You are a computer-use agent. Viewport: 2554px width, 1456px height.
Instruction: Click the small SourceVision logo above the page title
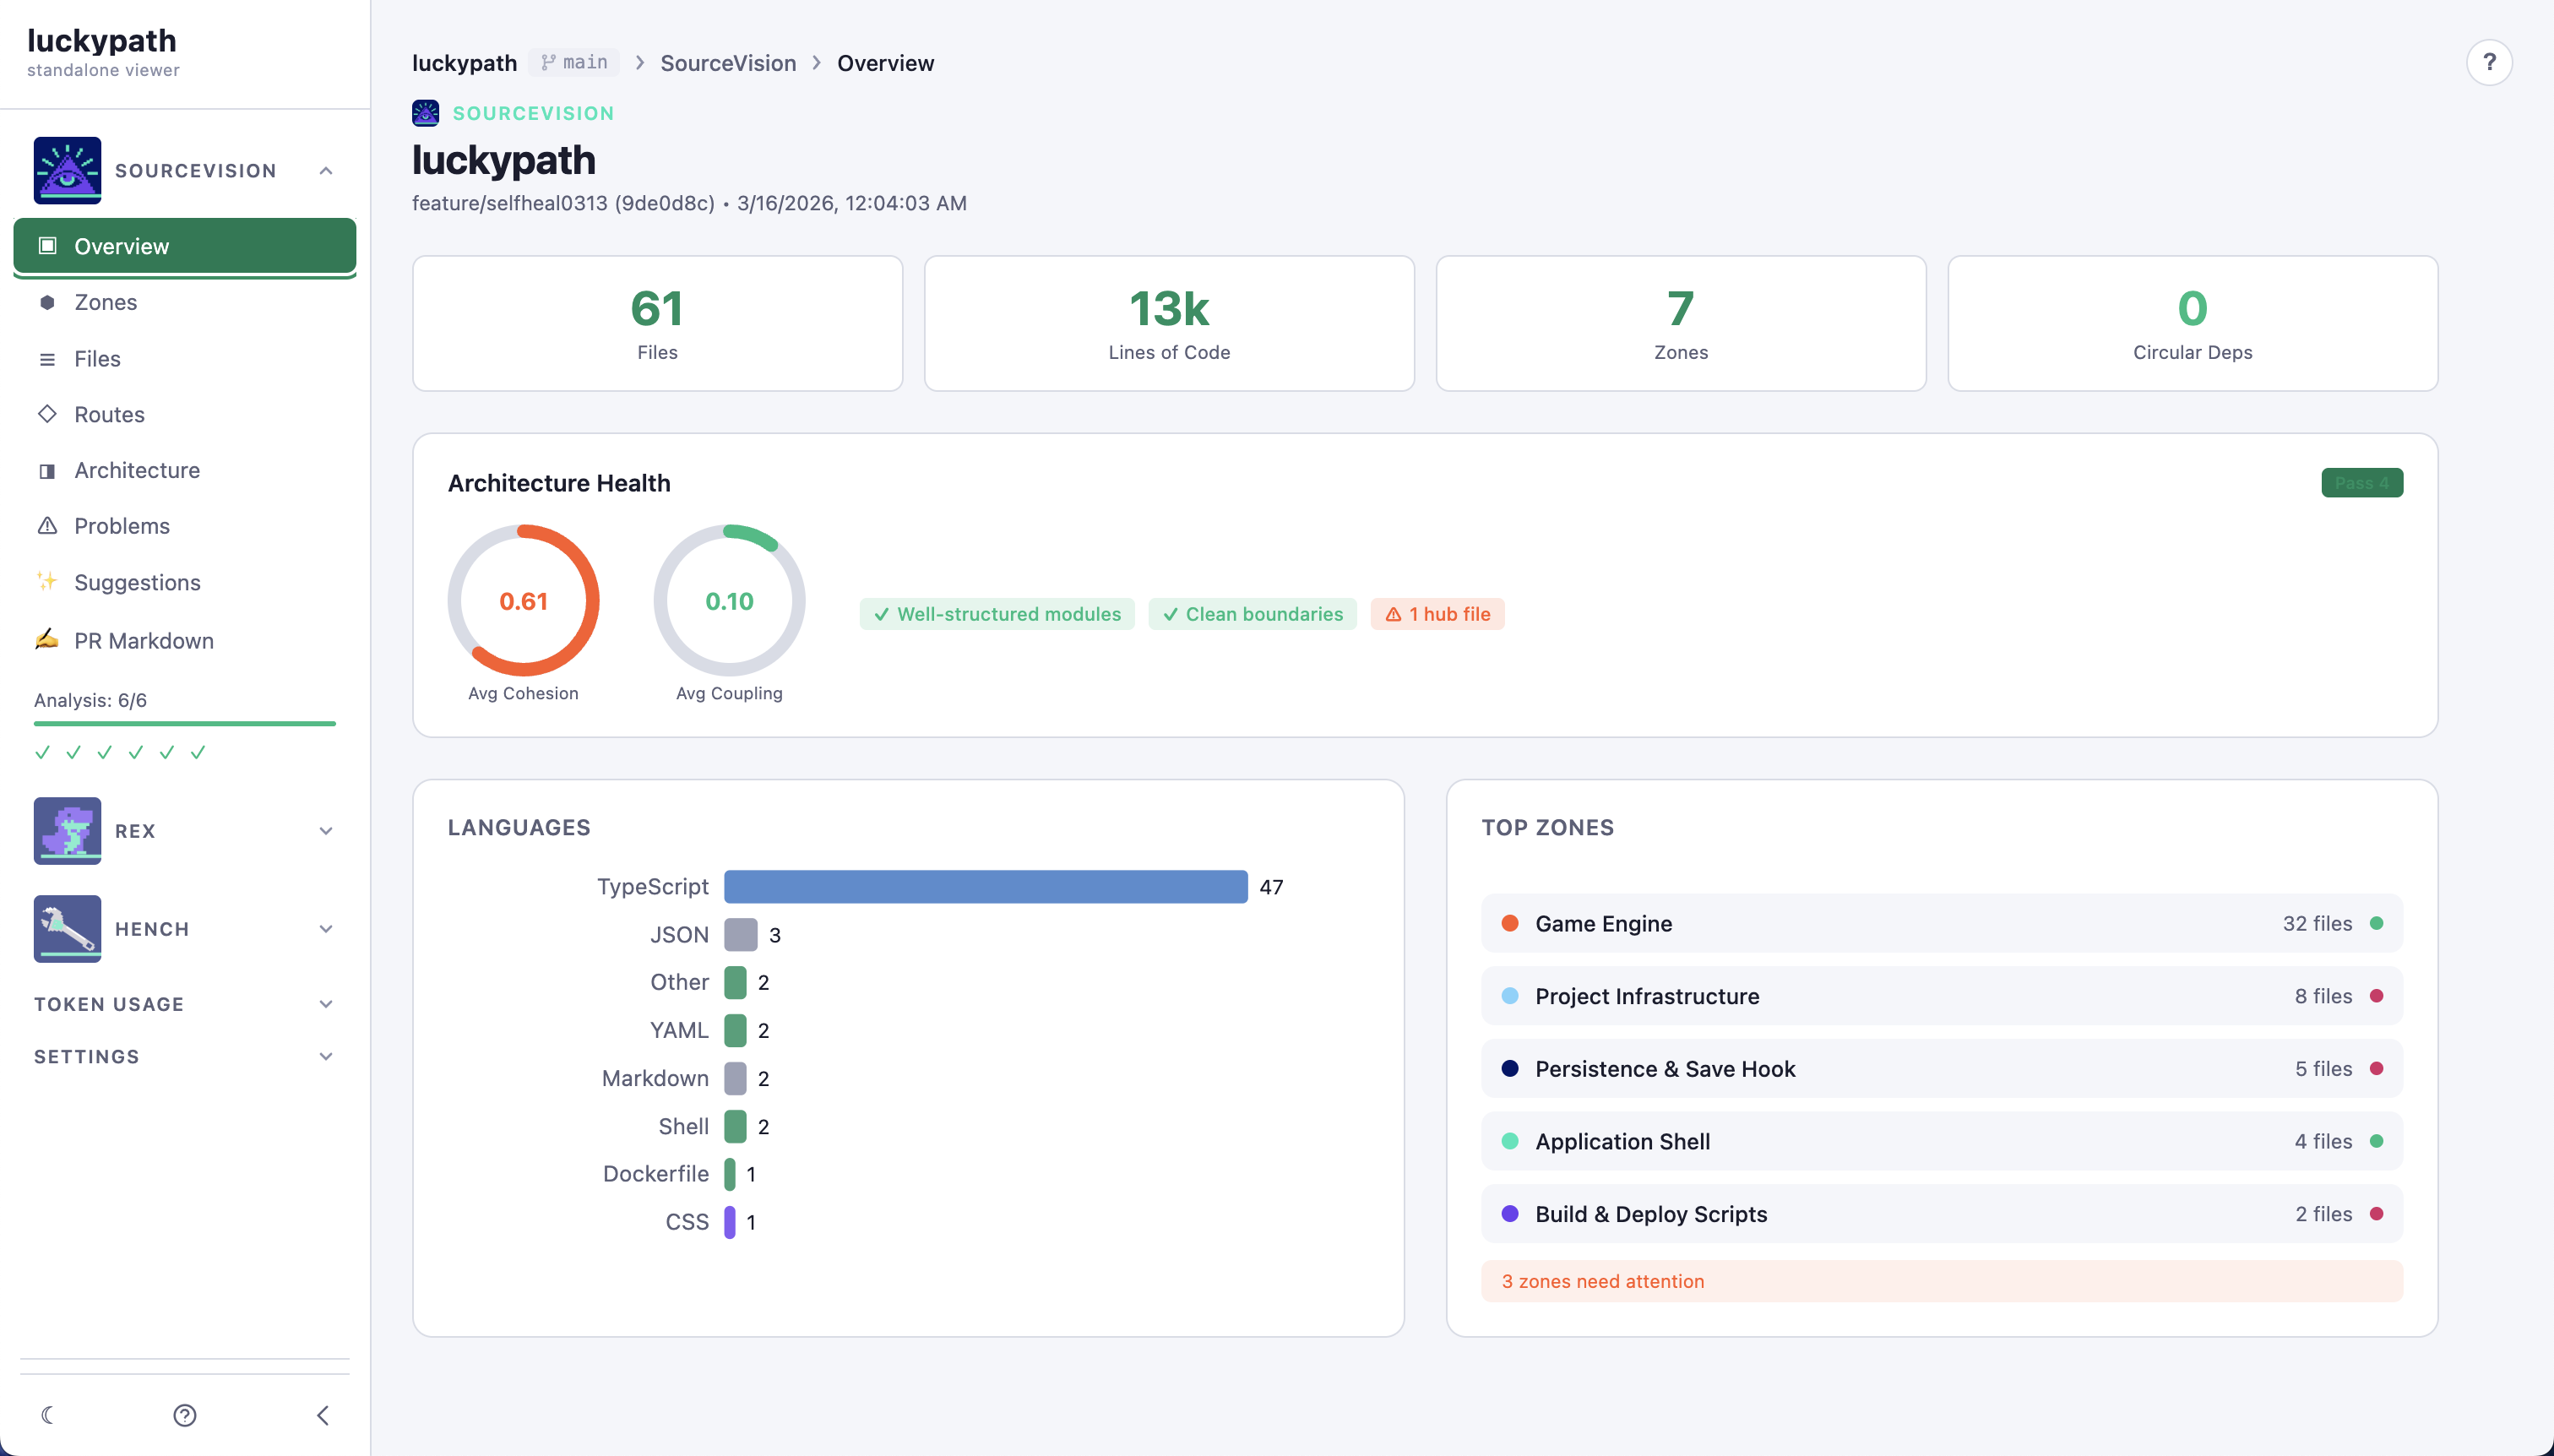pyautogui.click(x=425, y=113)
